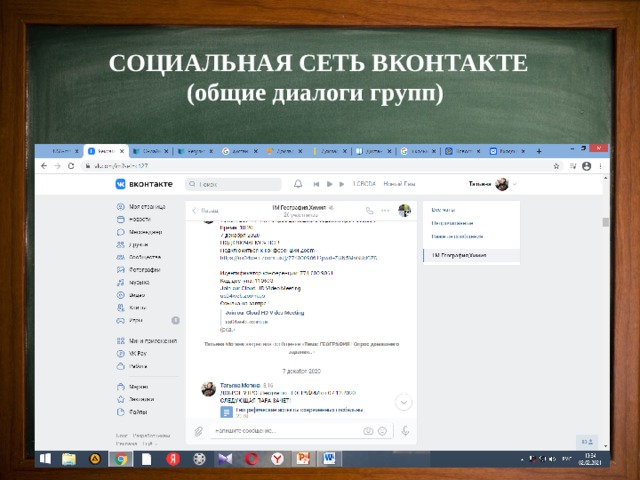The width and height of the screenshot is (640, 480).
Task: Open My Page in VK sidebar
Action: click(x=141, y=207)
